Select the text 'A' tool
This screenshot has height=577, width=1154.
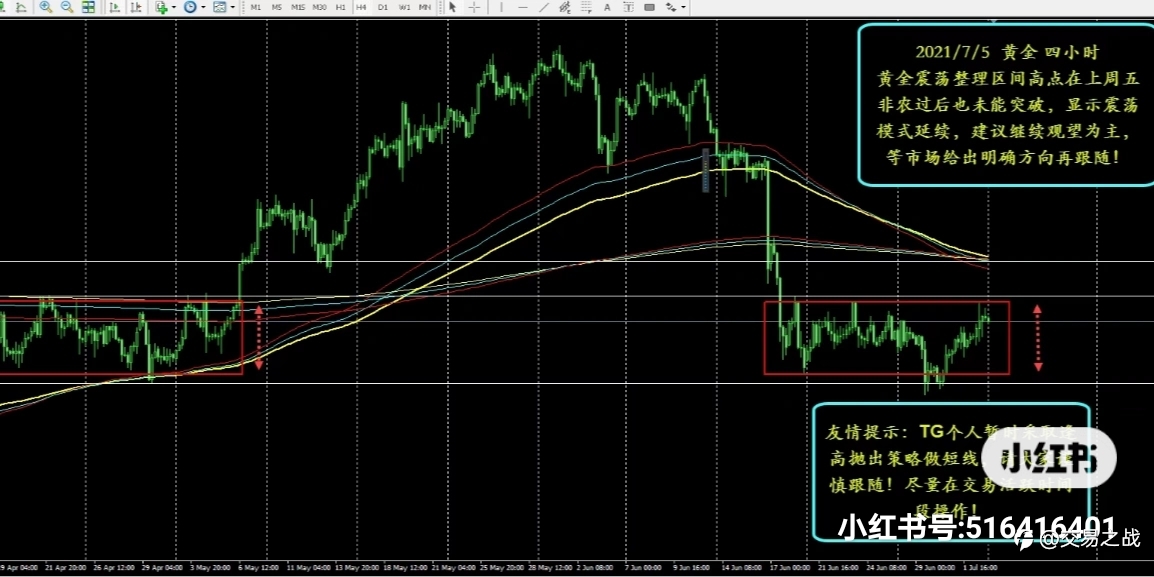pos(607,7)
